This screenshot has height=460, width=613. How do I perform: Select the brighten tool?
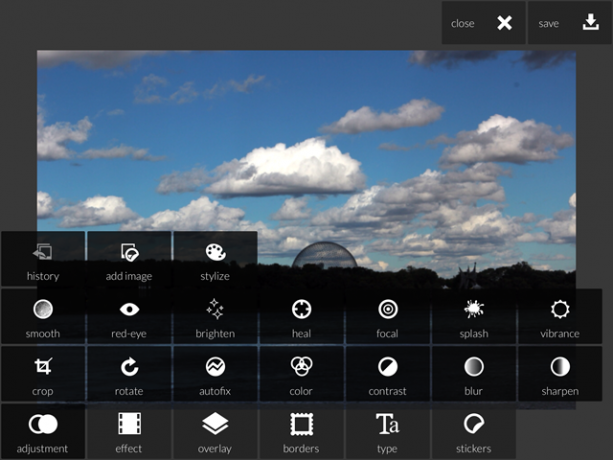click(x=215, y=317)
